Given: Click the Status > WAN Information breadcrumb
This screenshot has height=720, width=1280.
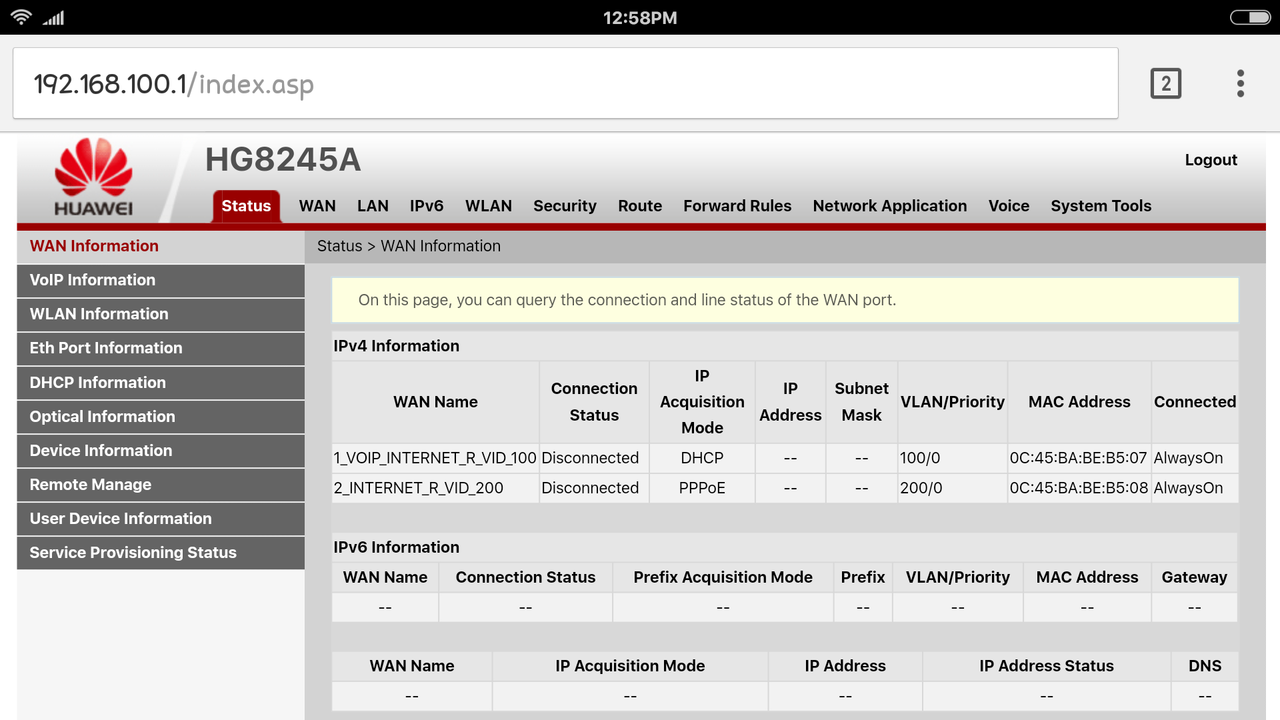Looking at the screenshot, I should (x=409, y=246).
